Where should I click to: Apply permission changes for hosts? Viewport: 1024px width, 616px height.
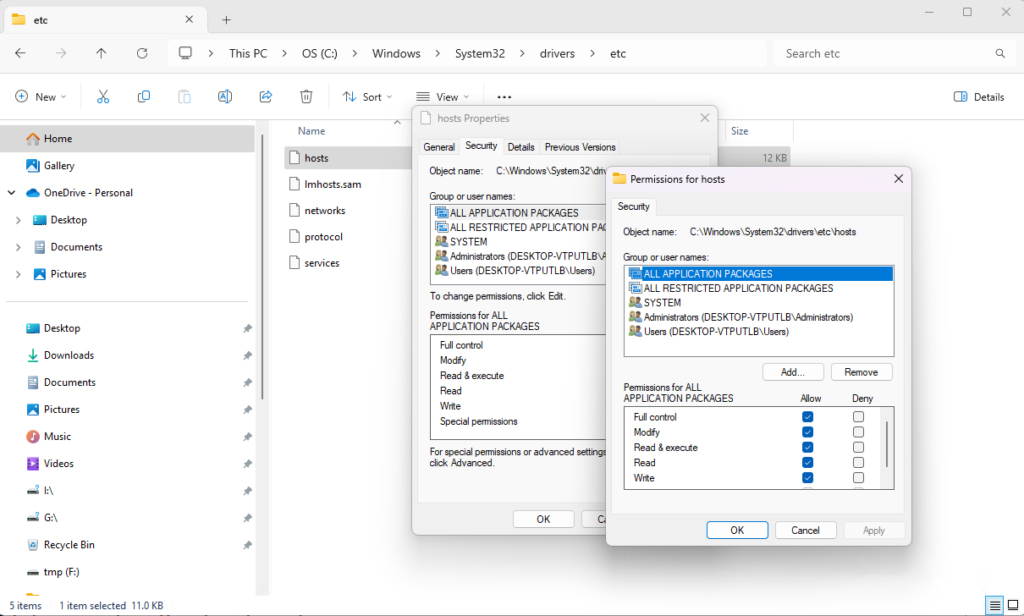tap(873, 530)
